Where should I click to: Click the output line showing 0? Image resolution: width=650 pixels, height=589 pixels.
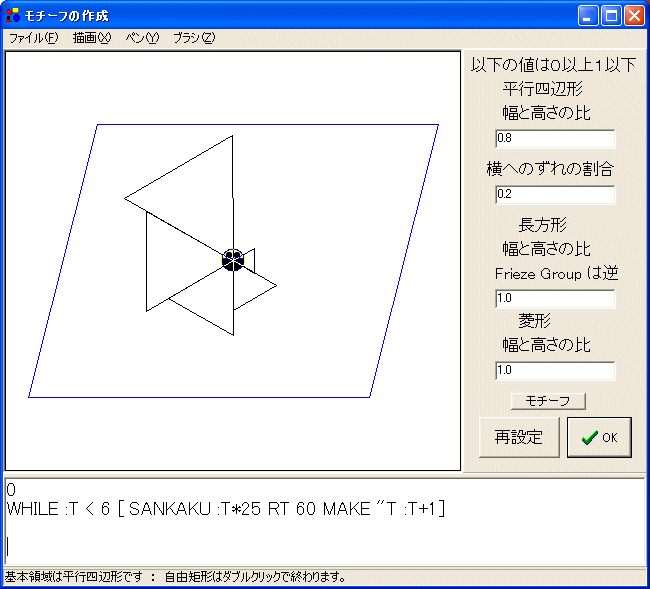[11, 490]
